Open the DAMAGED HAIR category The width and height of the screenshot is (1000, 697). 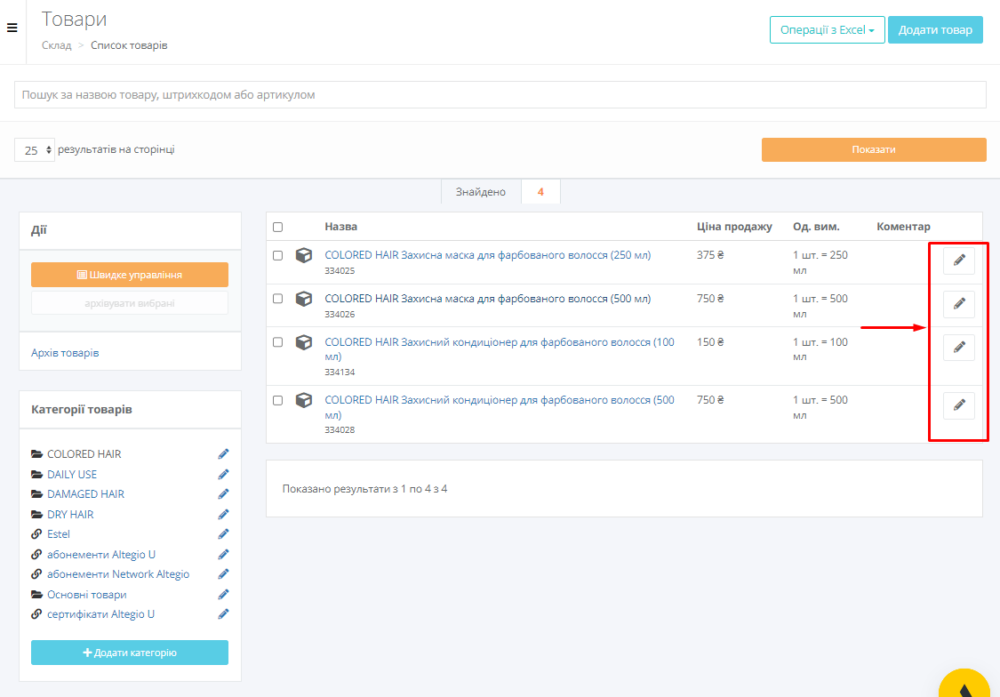85,494
